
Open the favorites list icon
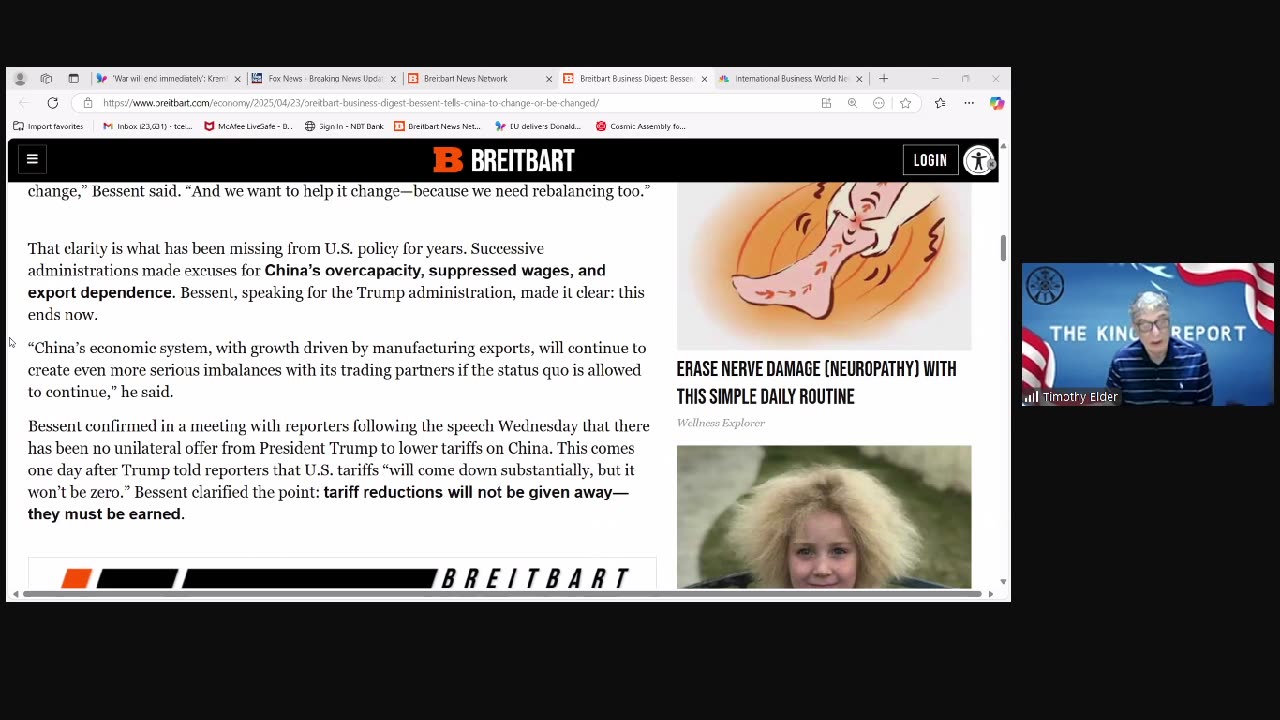pyautogui.click(x=940, y=103)
